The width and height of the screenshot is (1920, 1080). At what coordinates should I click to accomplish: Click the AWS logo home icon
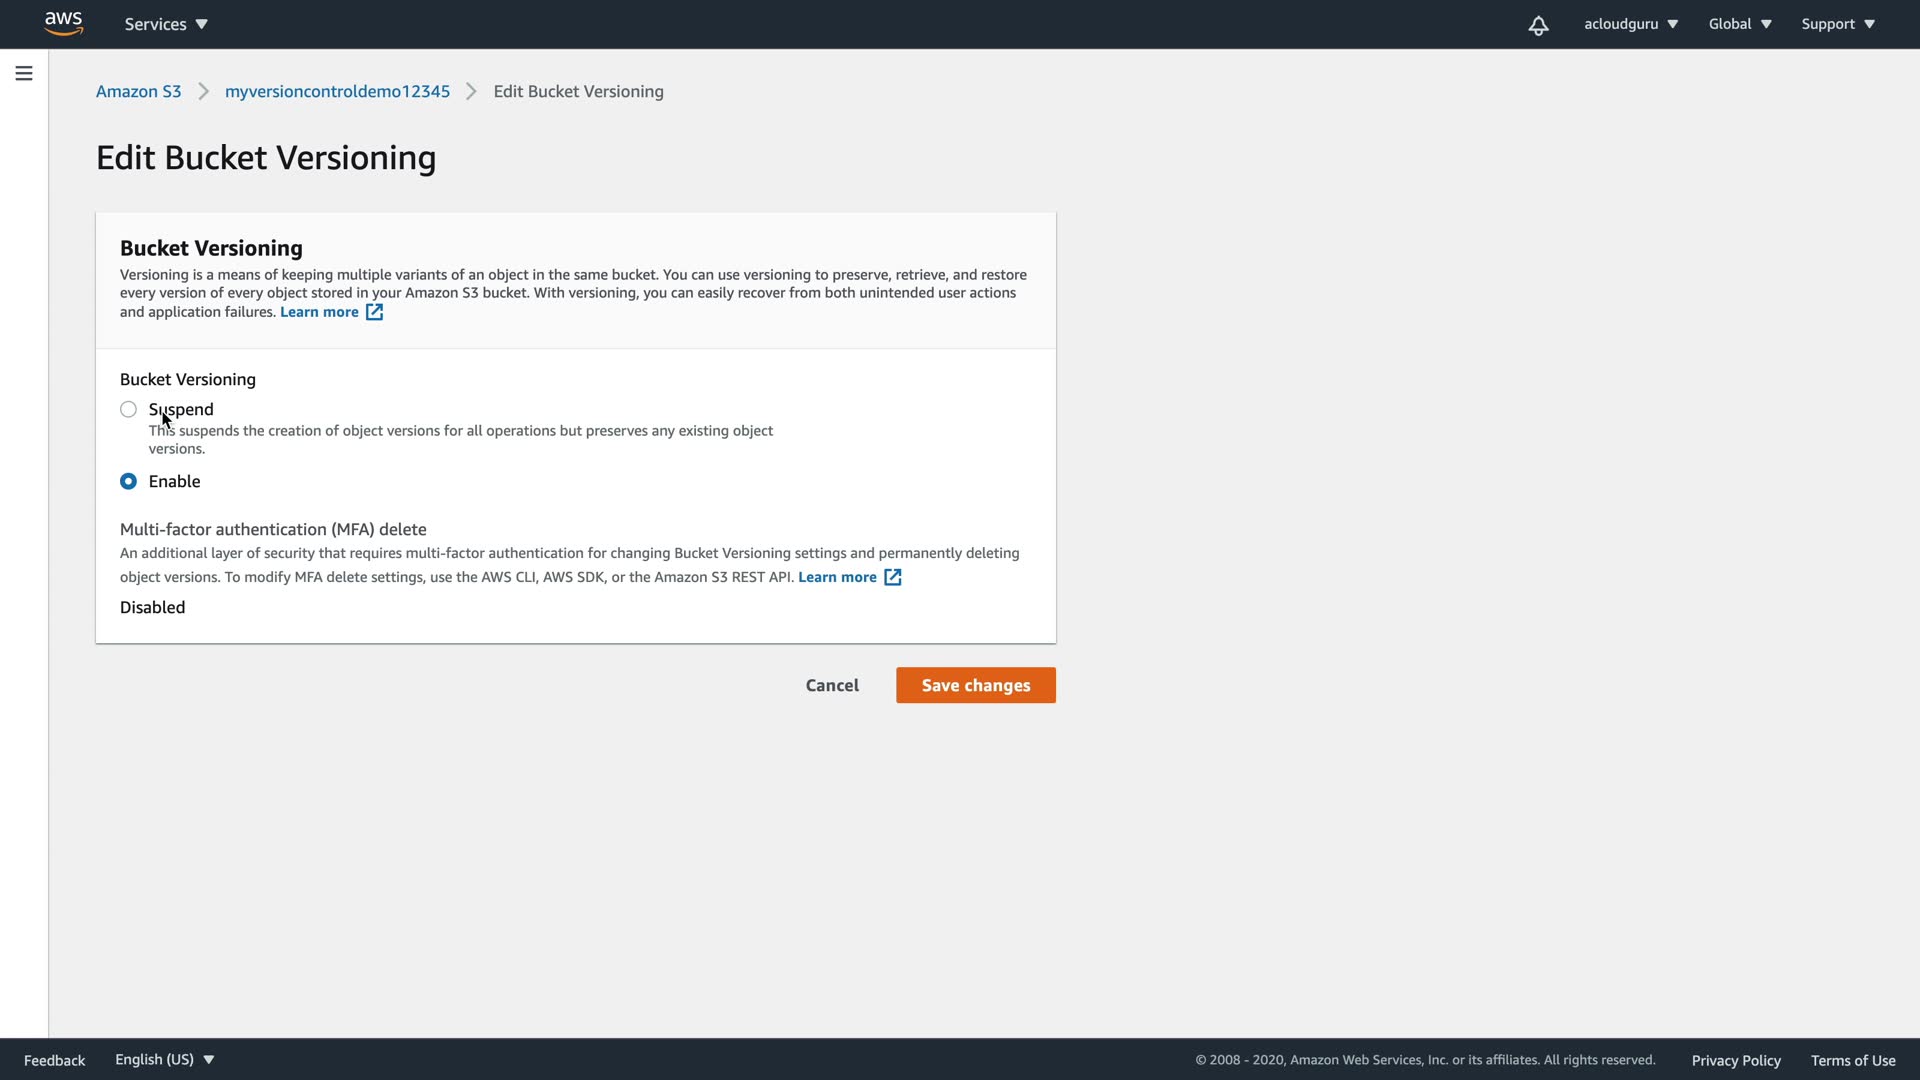[x=63, y=23]
